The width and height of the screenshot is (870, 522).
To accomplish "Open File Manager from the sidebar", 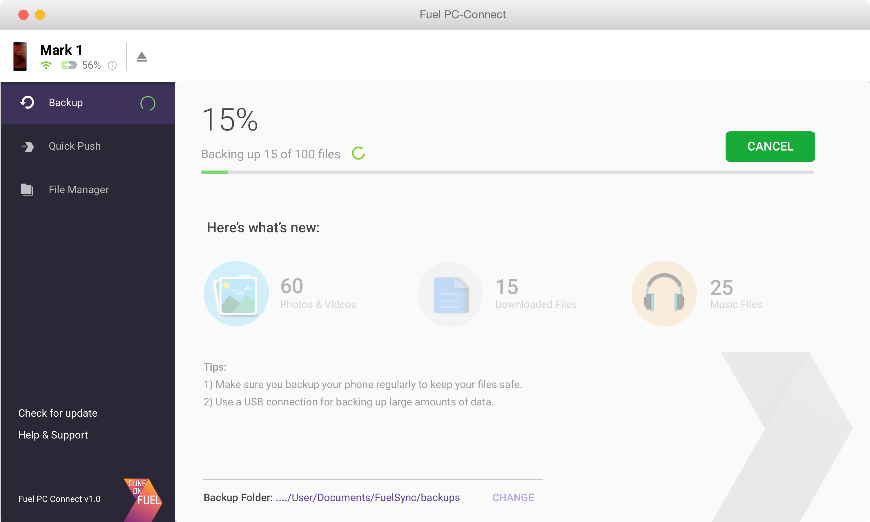I will (x=88, y=190).
